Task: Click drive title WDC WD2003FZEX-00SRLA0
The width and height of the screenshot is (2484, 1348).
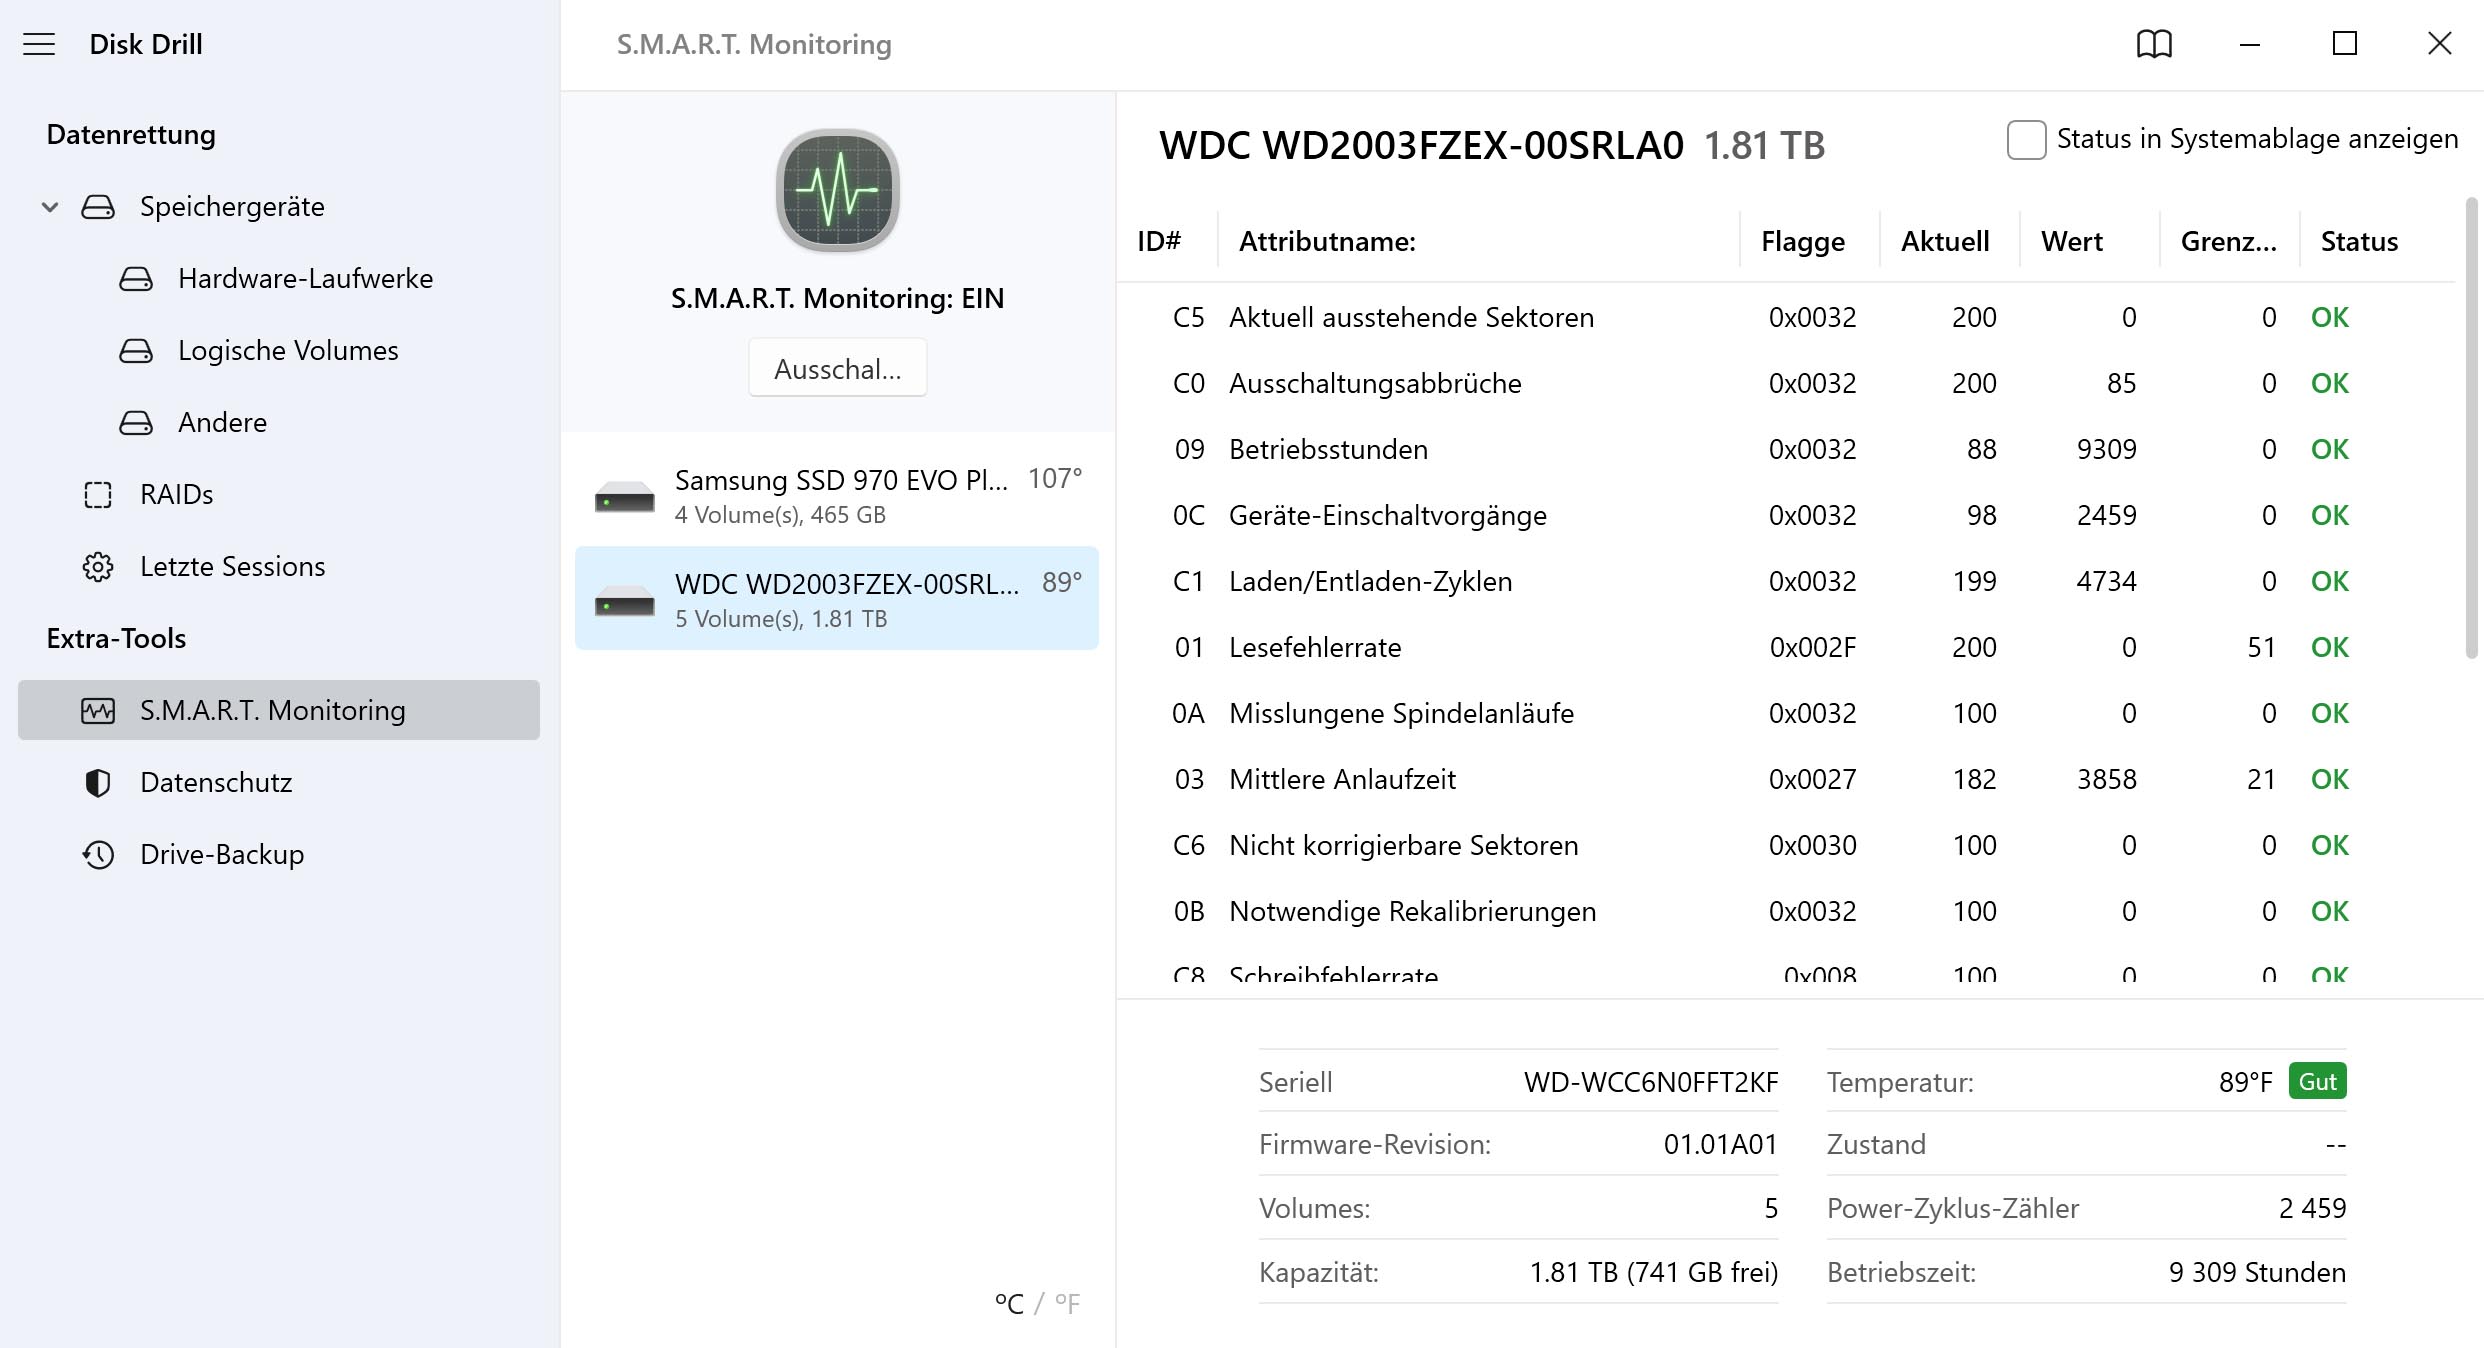Action: (x=1421, y=145)
